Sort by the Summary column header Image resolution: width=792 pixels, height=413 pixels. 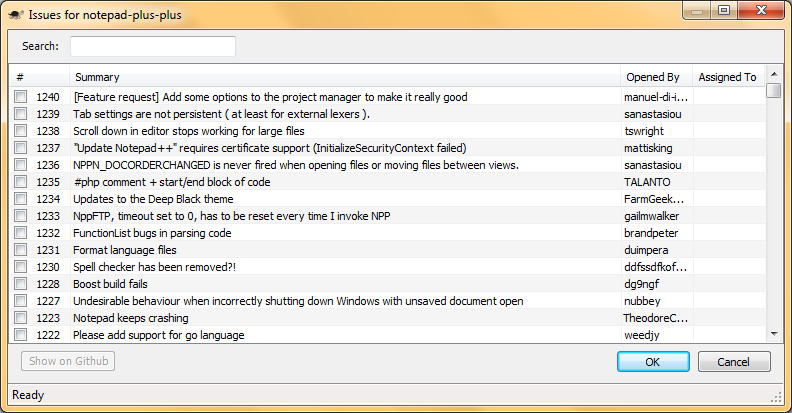(x=344, y=77)
